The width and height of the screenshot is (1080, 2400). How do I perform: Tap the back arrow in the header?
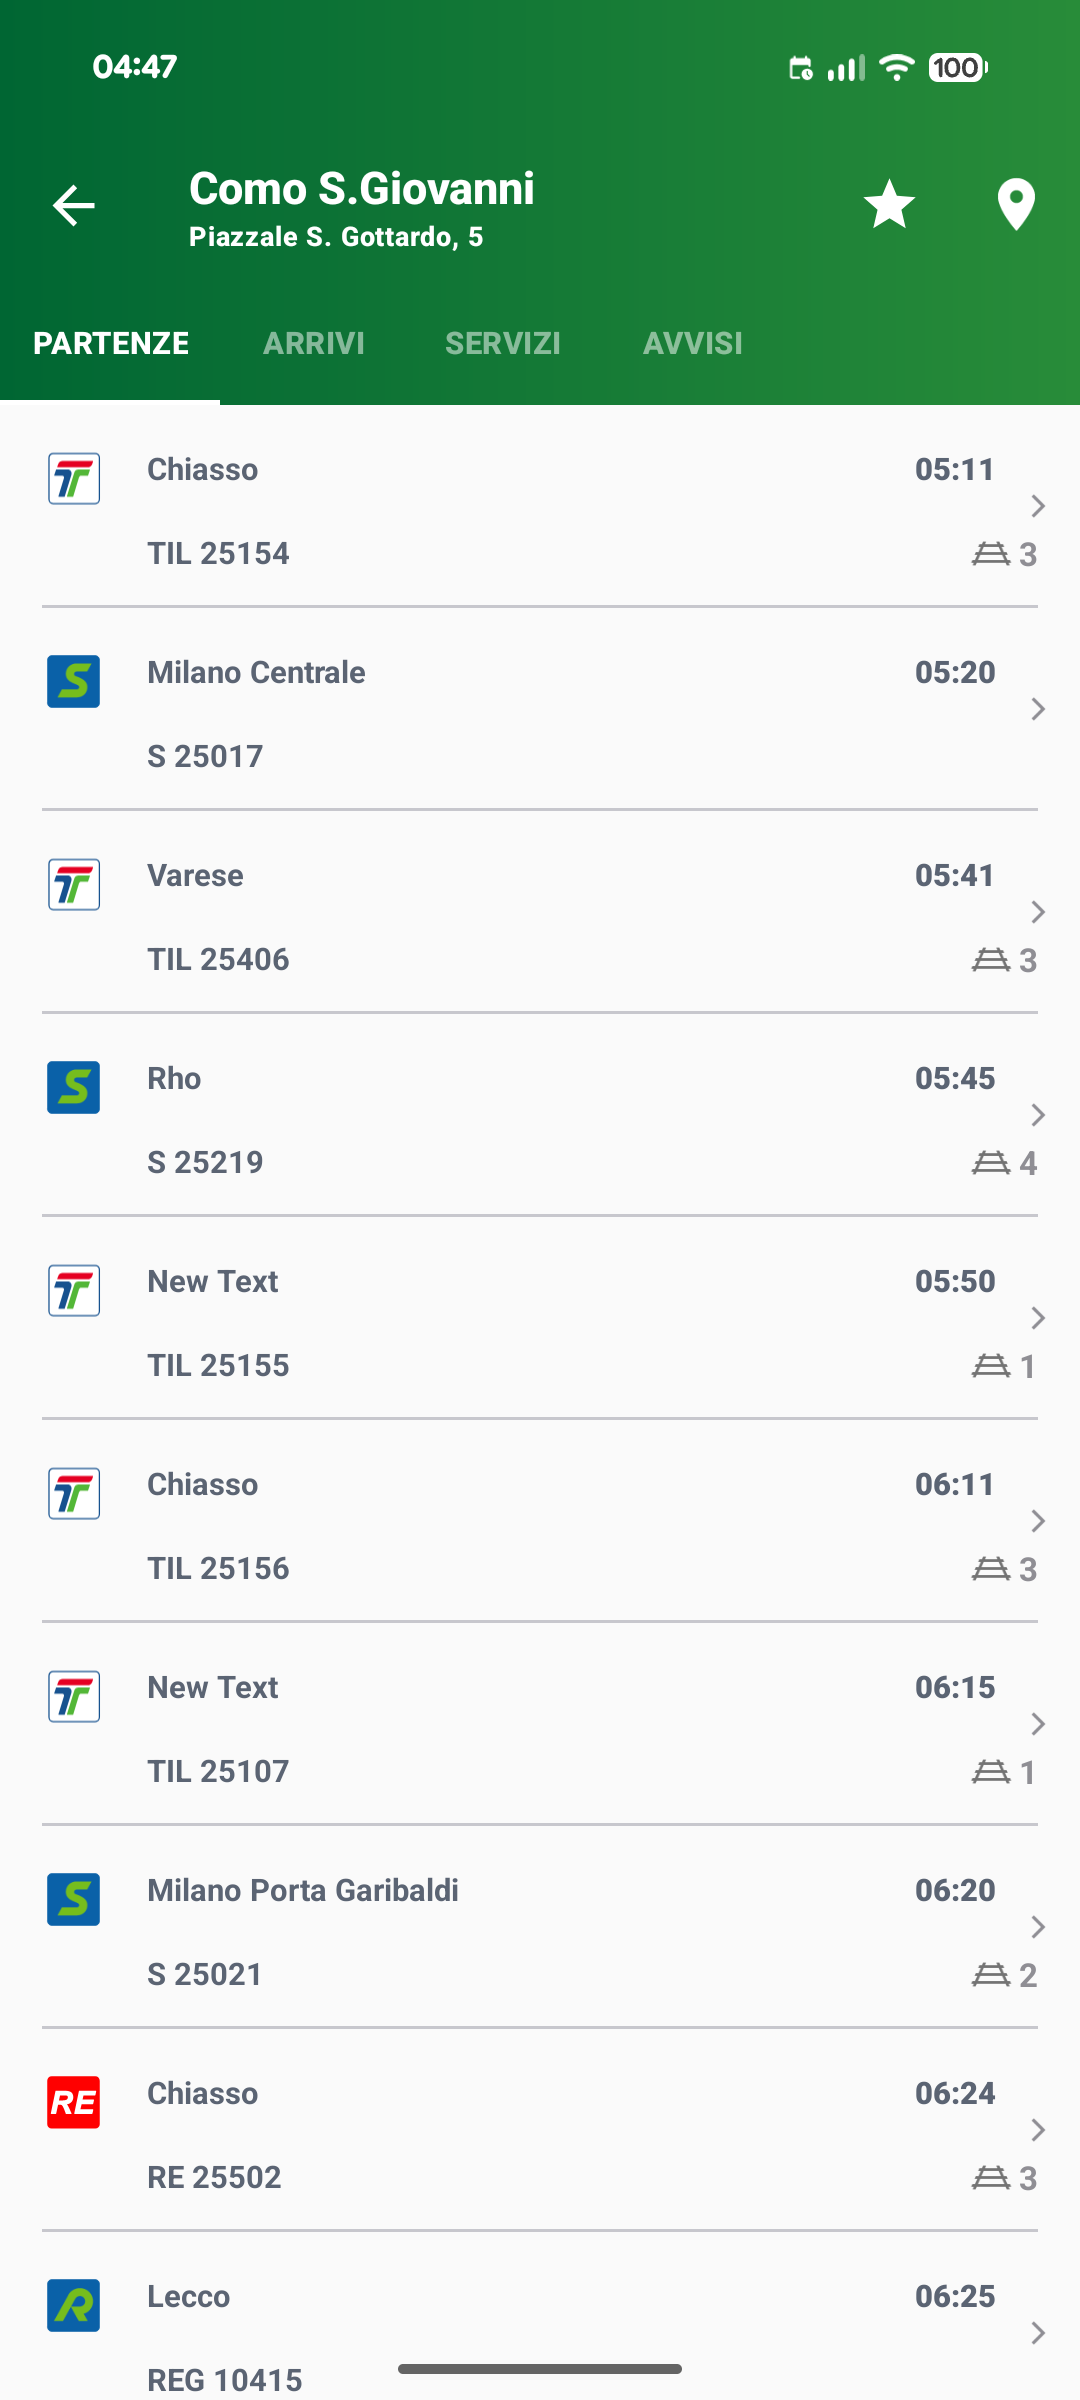[74, 206]
